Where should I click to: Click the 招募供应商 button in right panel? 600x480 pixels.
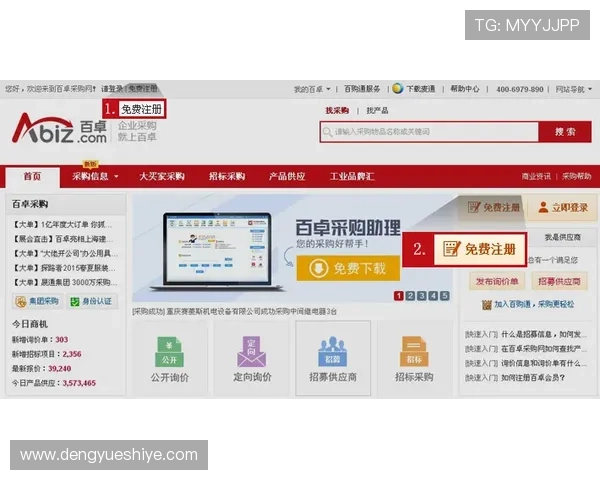(x=559, y=282)
